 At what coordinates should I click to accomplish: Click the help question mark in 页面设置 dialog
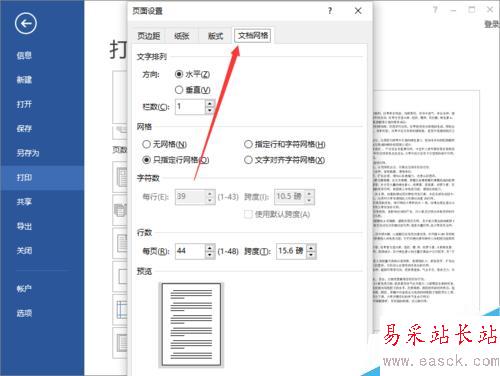coord(330,11)
